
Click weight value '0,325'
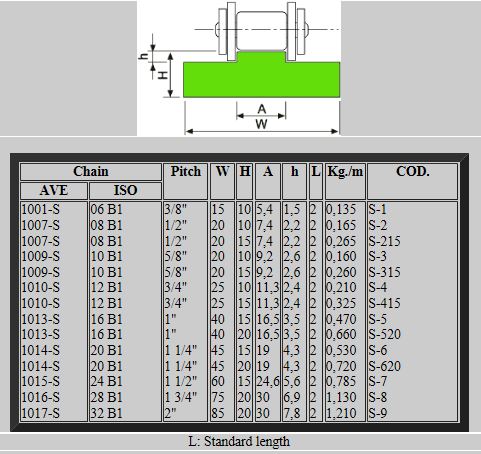(x=341, y=303)
